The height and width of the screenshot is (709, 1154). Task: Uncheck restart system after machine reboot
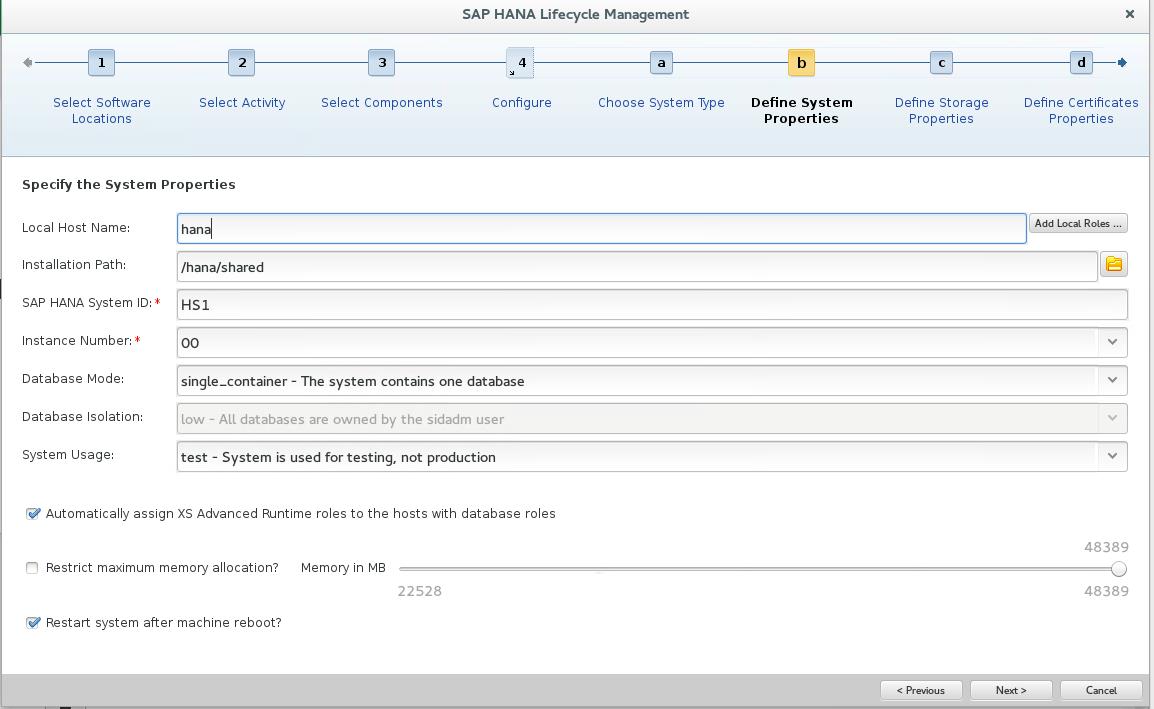tap(32, 622)
